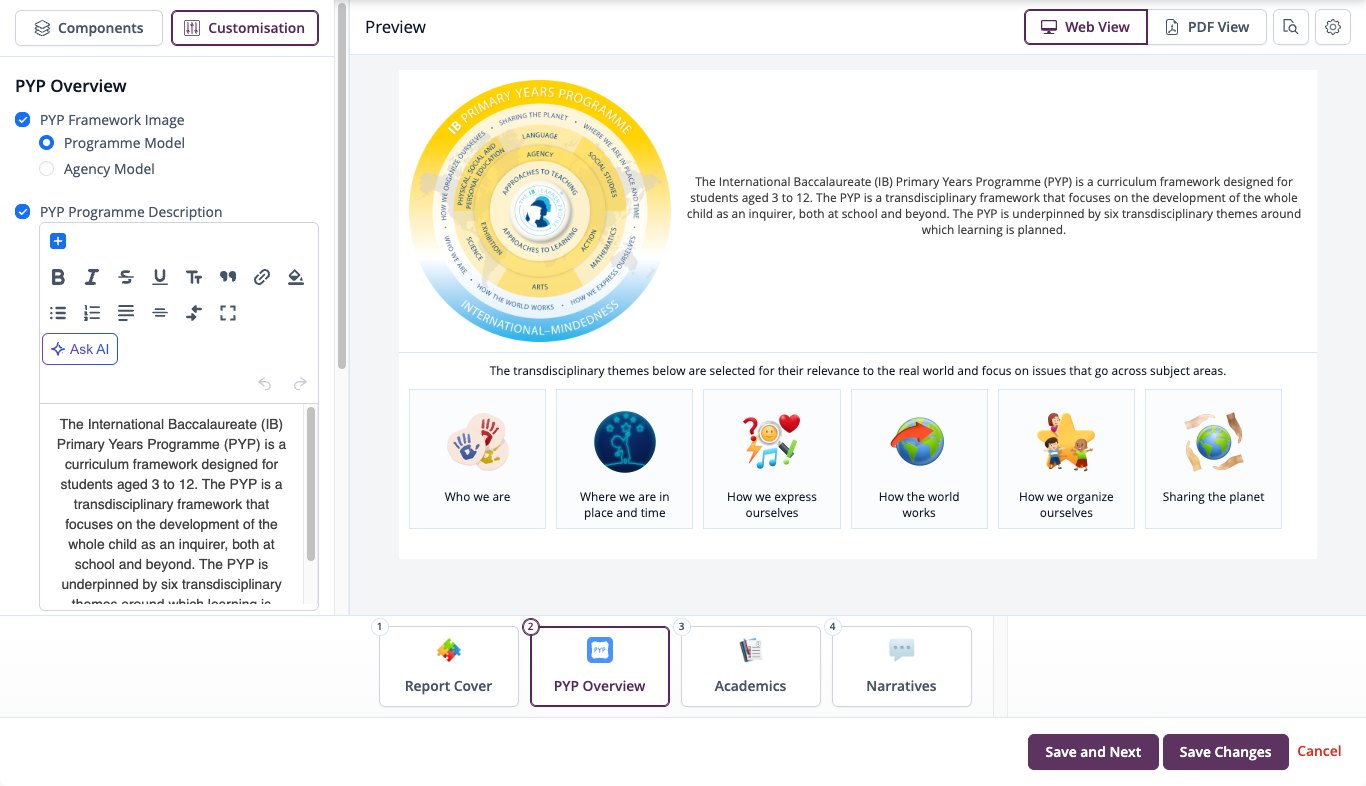Image resolution: width=1366 pixels, height=786 pixels.
Task: Open the preview settings gear
Action: click(x=1333, y=27)
